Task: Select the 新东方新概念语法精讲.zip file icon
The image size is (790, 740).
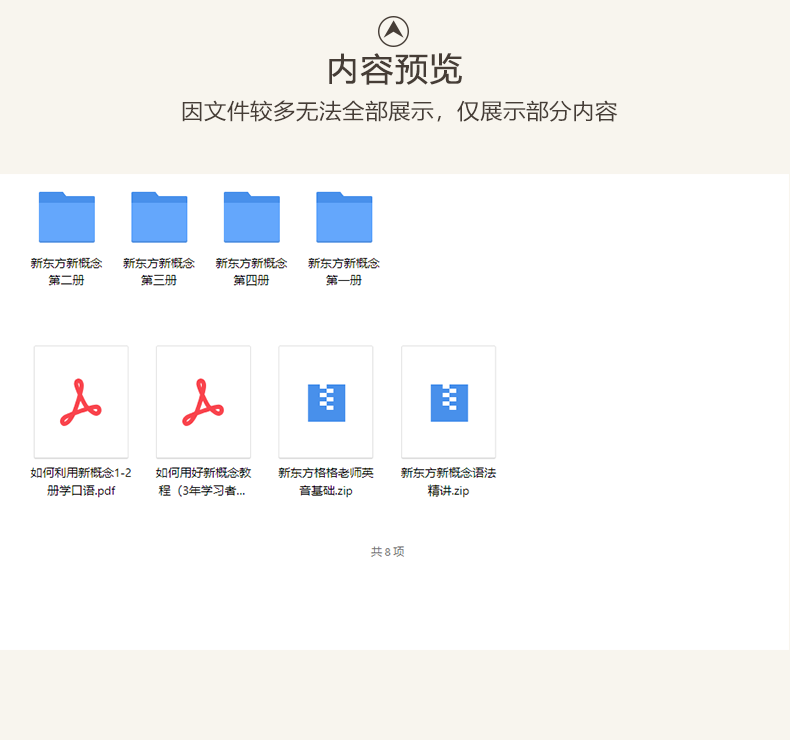Action: (448, 402)
